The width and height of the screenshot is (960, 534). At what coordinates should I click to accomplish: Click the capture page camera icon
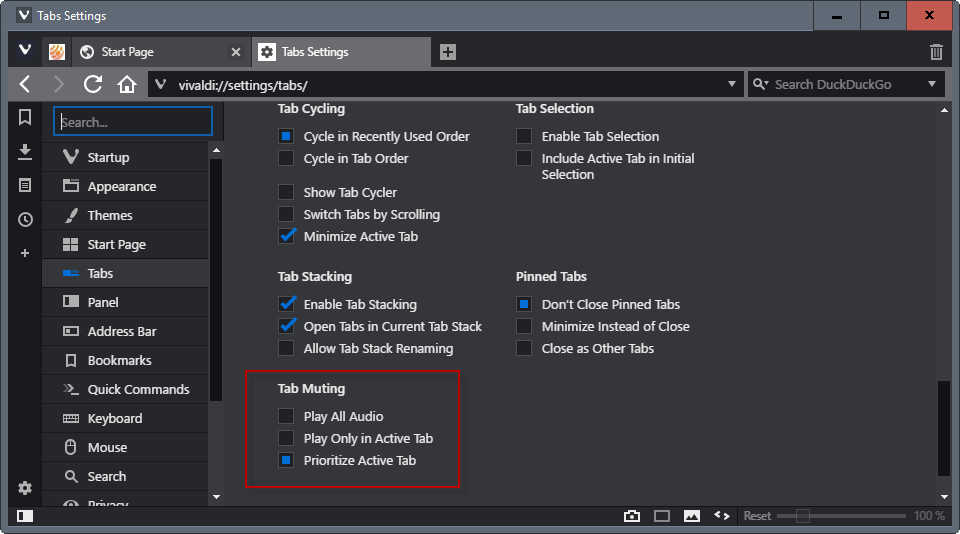[x=632, y=516]
